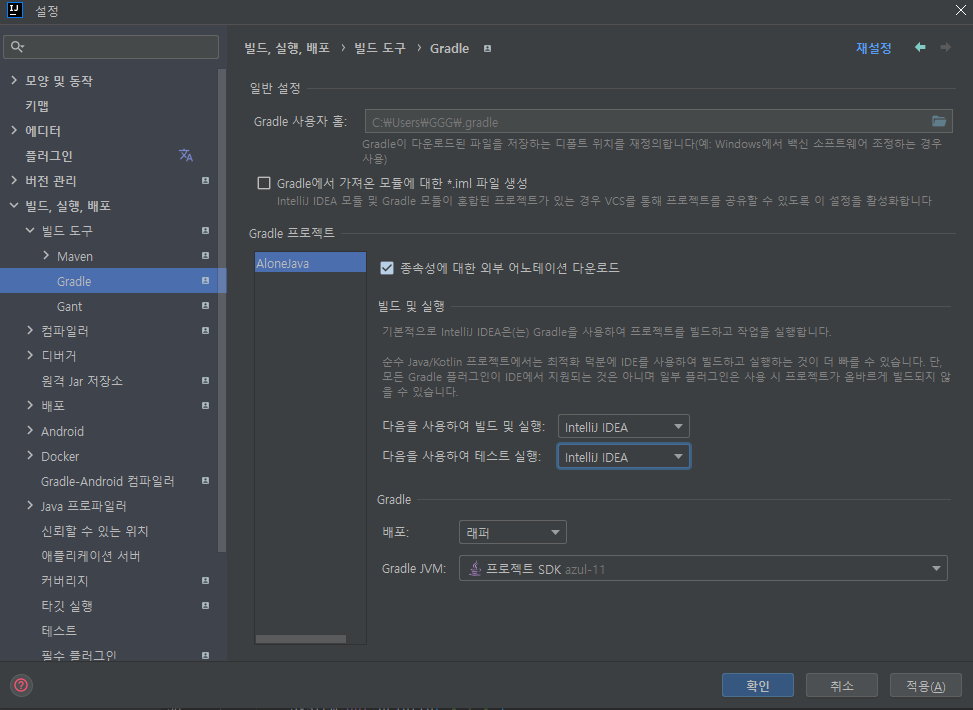The height and width of the screenshot is (710, 973).
Task: Click the project-level icon beside 컴파일러
Action: [x=205, y=331]
